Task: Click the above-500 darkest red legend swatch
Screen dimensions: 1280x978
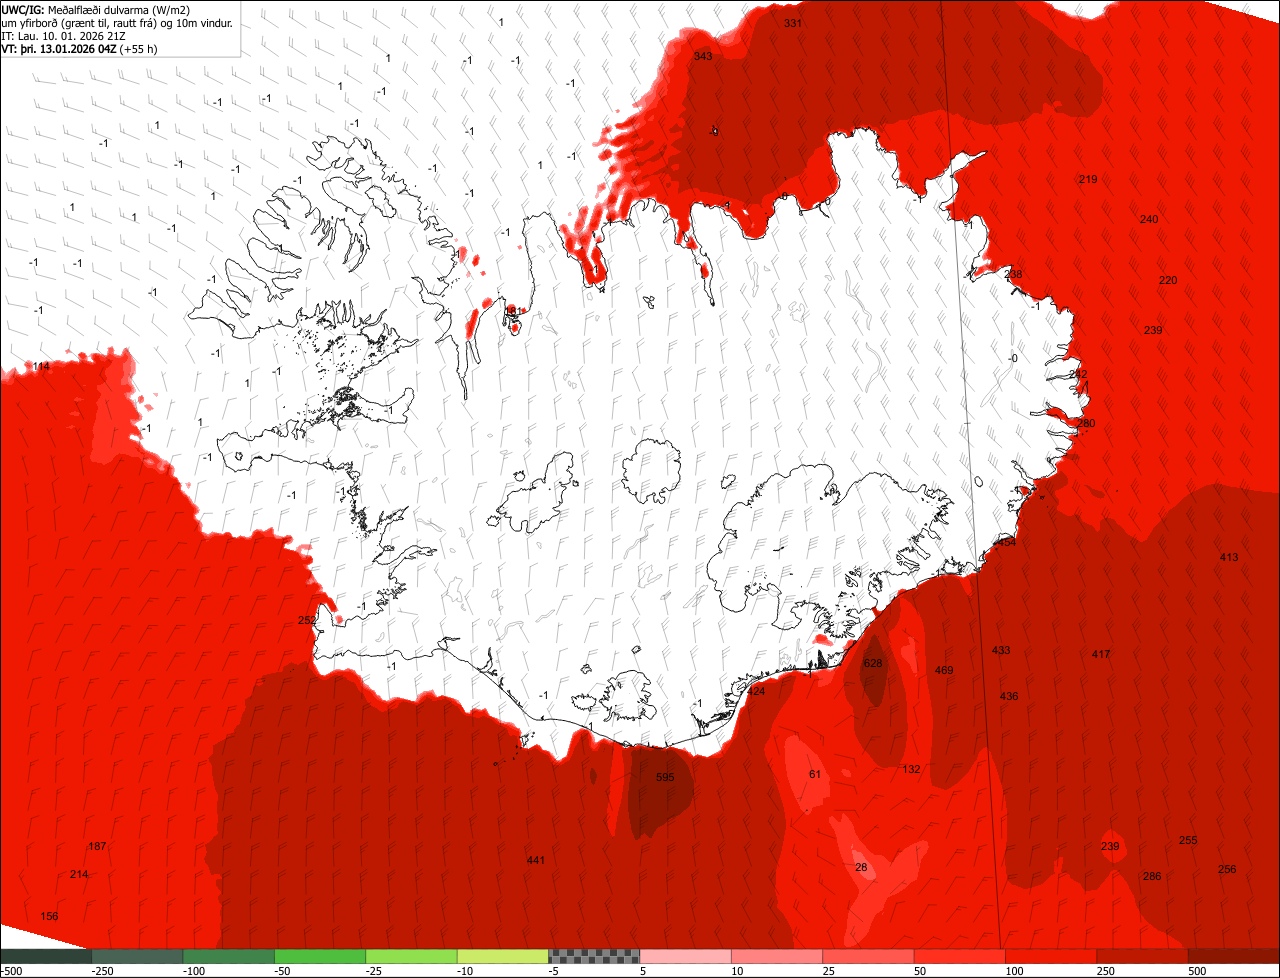Action: 1234,956
